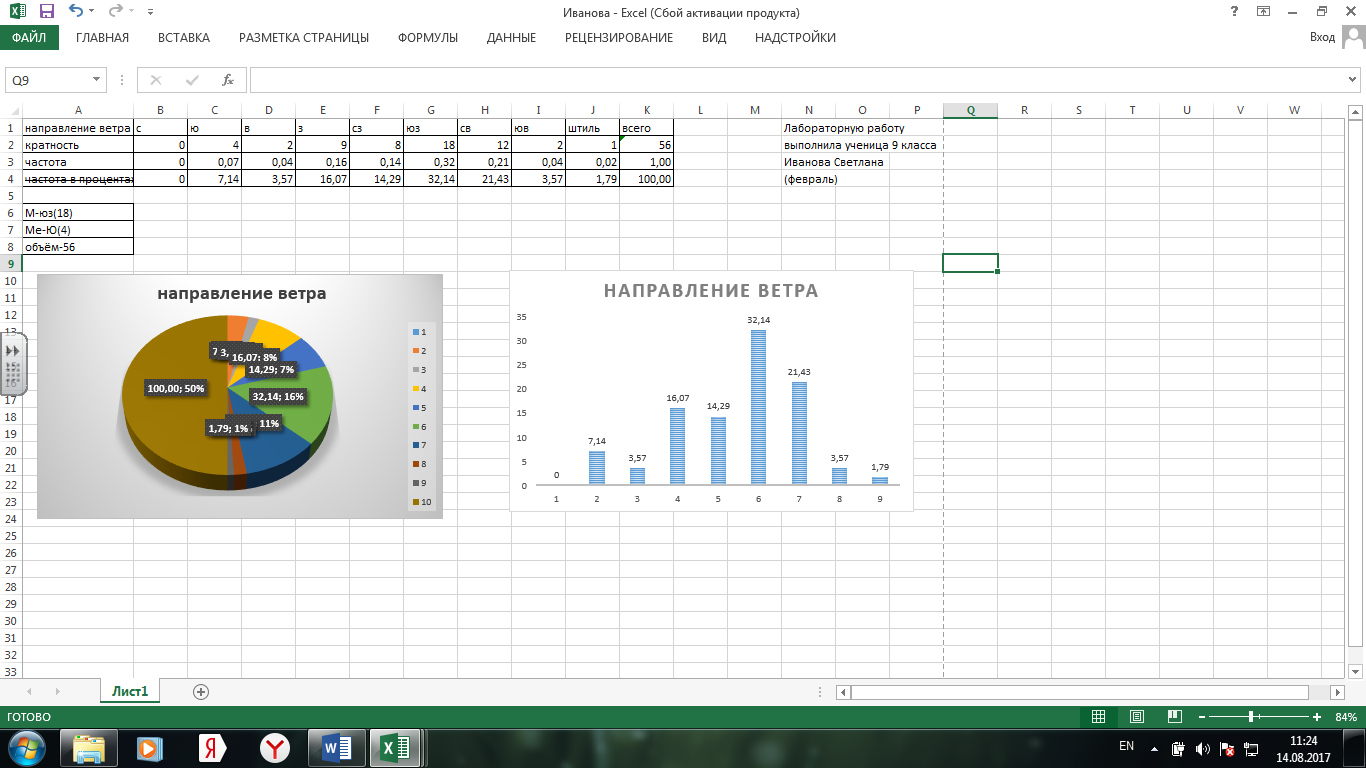This screenshot has width=1366, height=768.
Task: Select column header A
Action: tap(78, 110)
